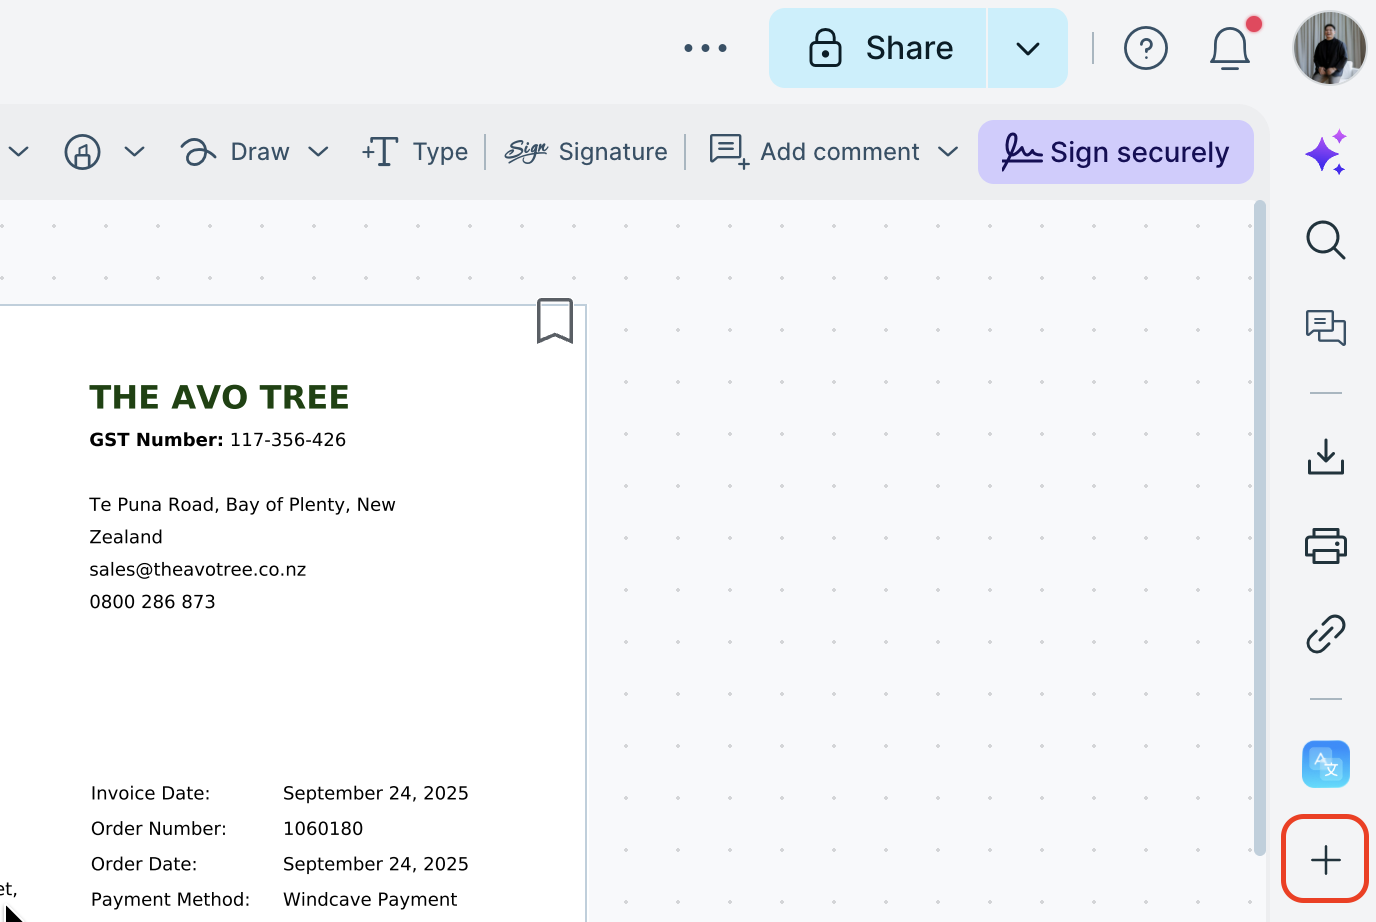Screen dimensions: 1376x922
Task: Expand the Draw tool dropdown arrow
Action: click(x=318, y=152)
